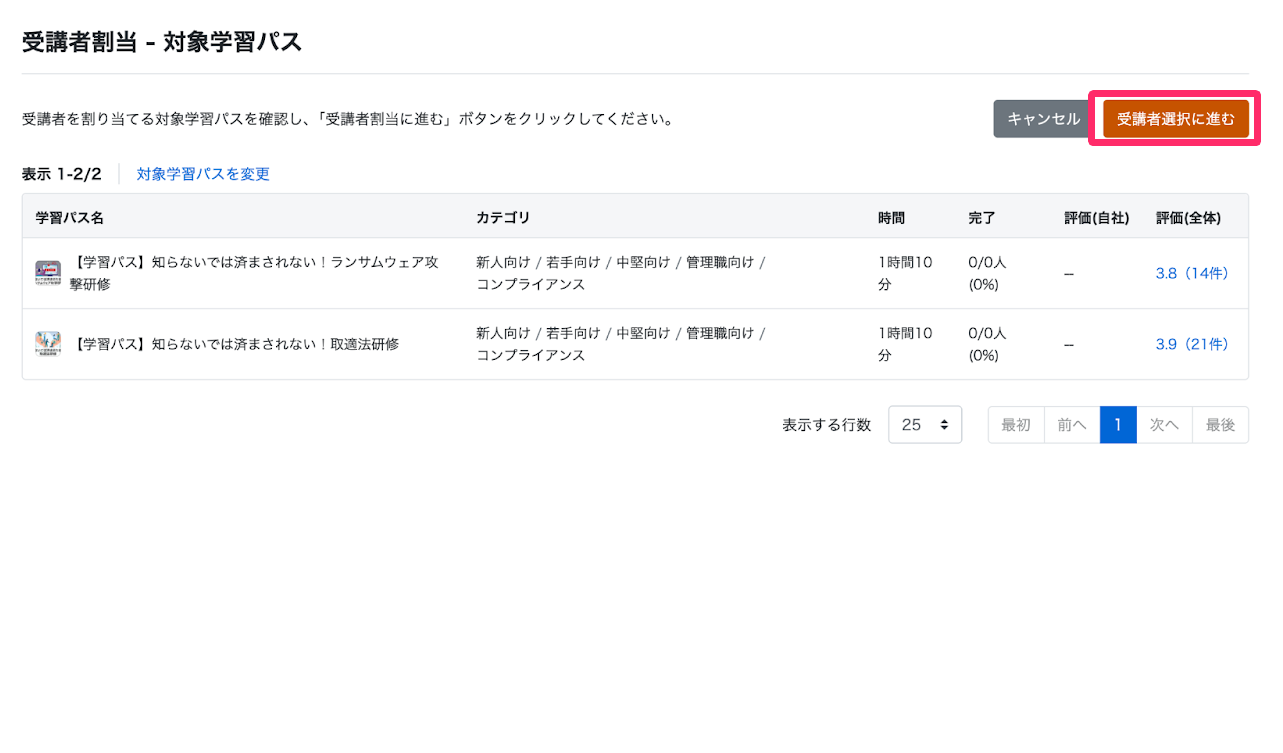This screenshot has height=753, width=1283.
Task: Select the 取適法研修 learning path name
Action: click(x=236, y=344)
